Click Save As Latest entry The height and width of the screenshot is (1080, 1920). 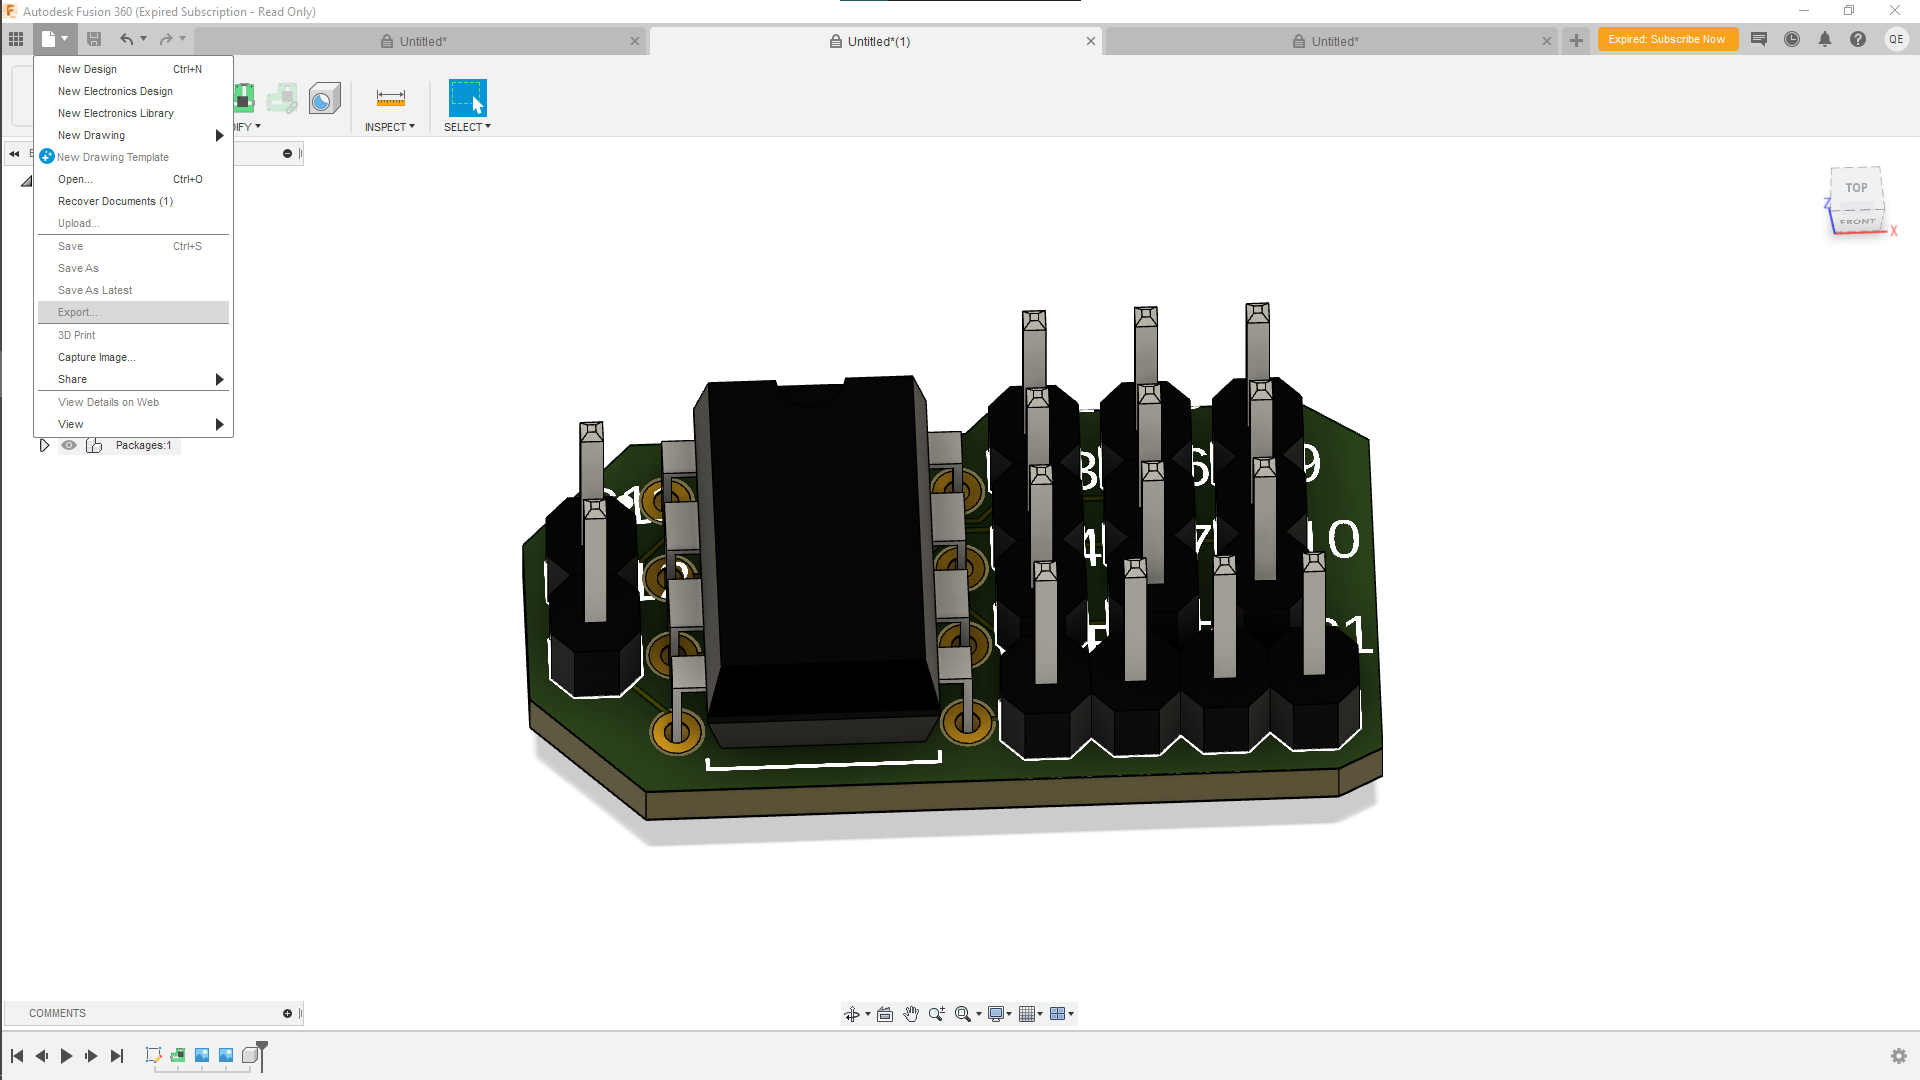pos(133,290)
